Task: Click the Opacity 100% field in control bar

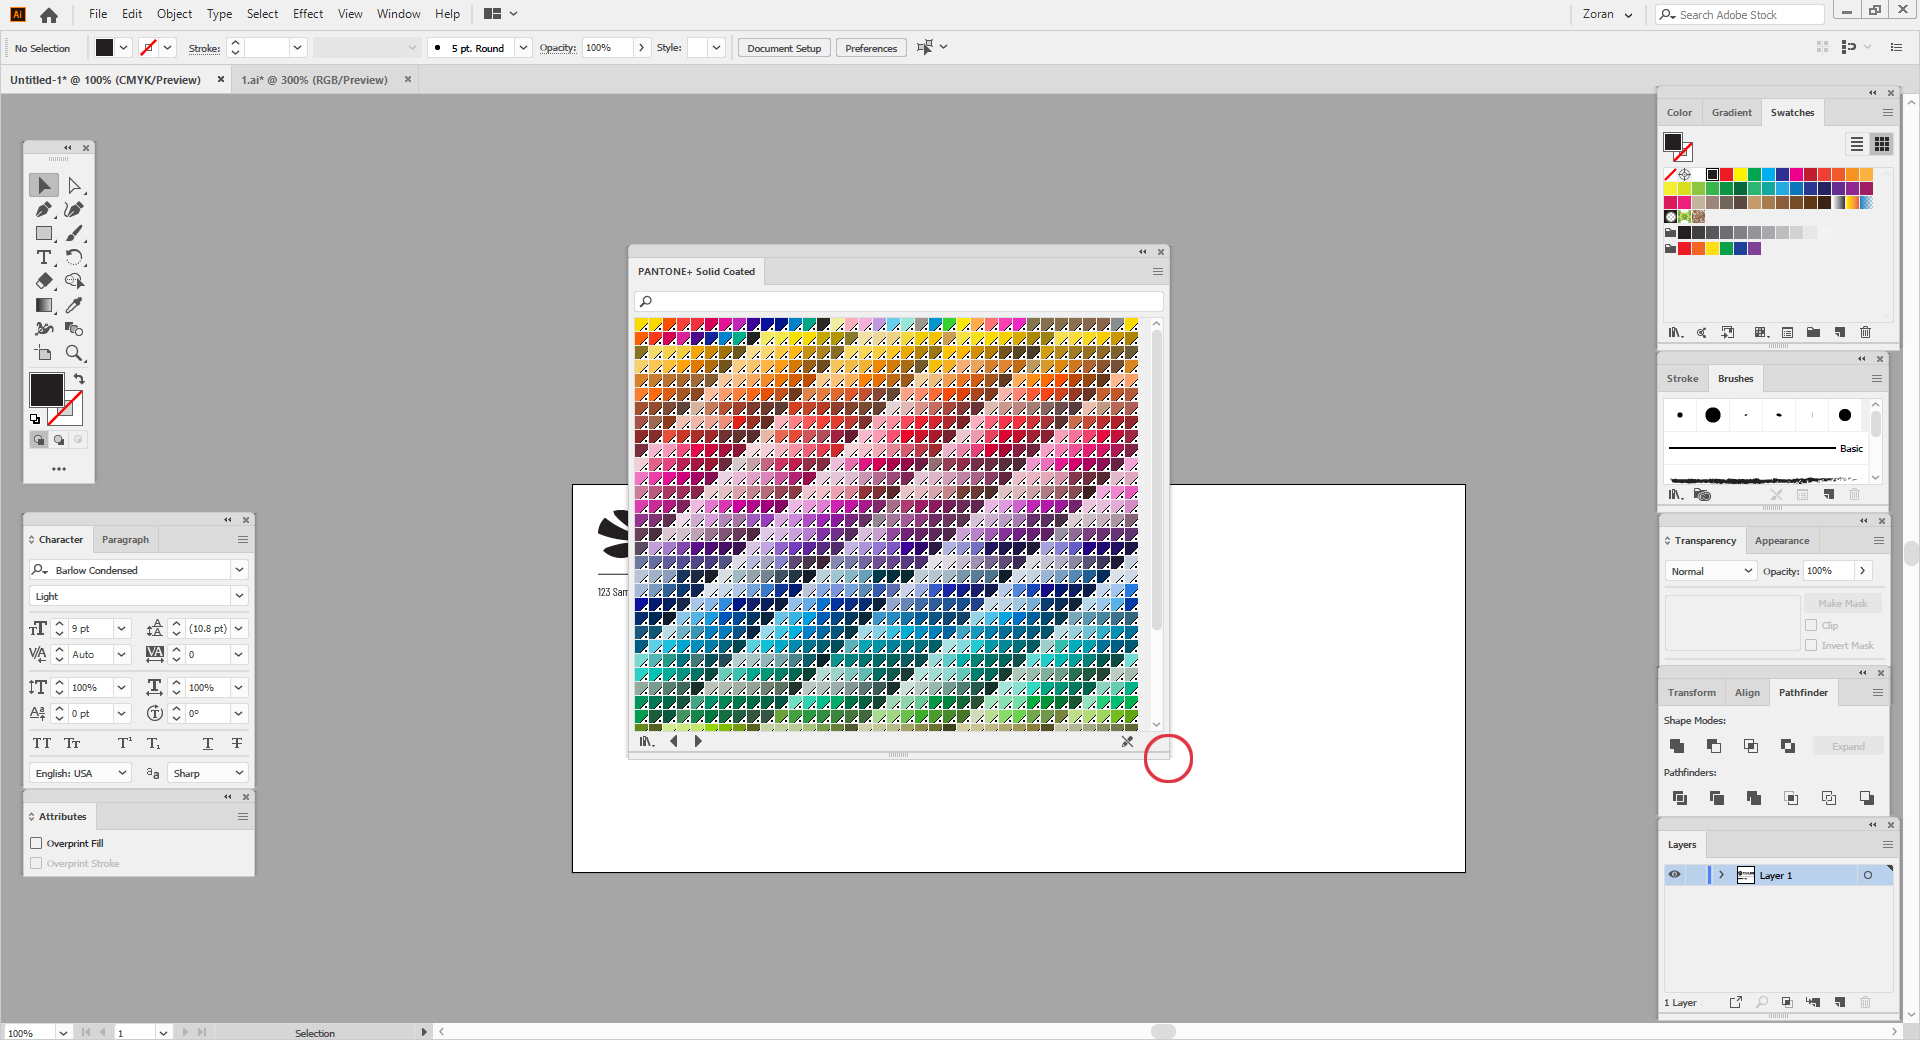Action: [608, 48]
